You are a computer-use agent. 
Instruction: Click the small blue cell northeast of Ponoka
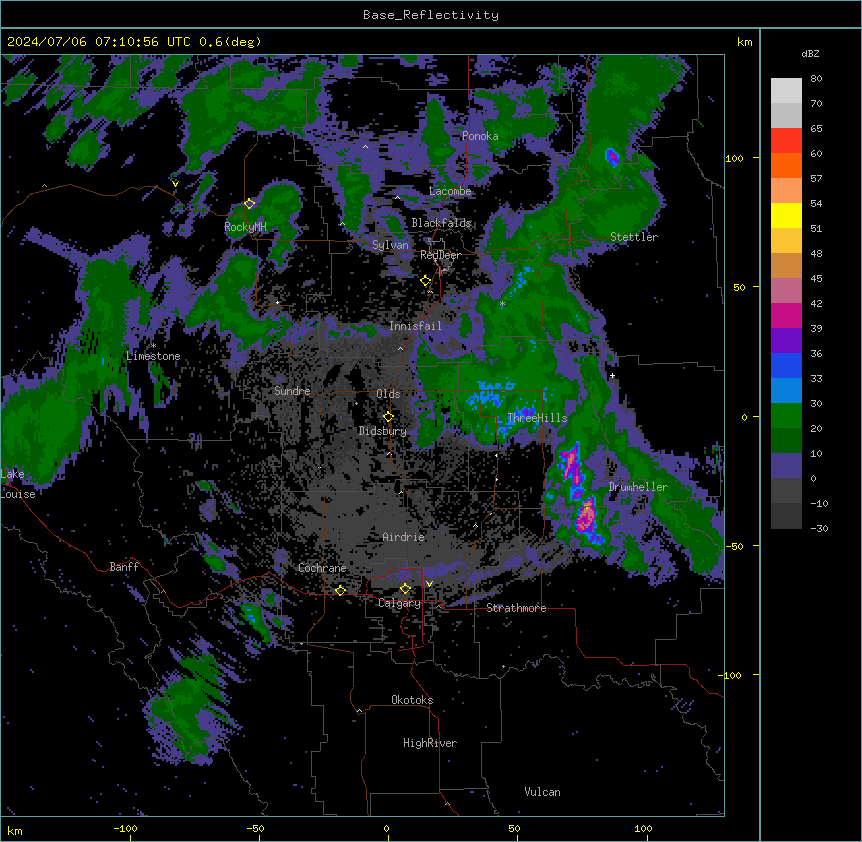611,157
